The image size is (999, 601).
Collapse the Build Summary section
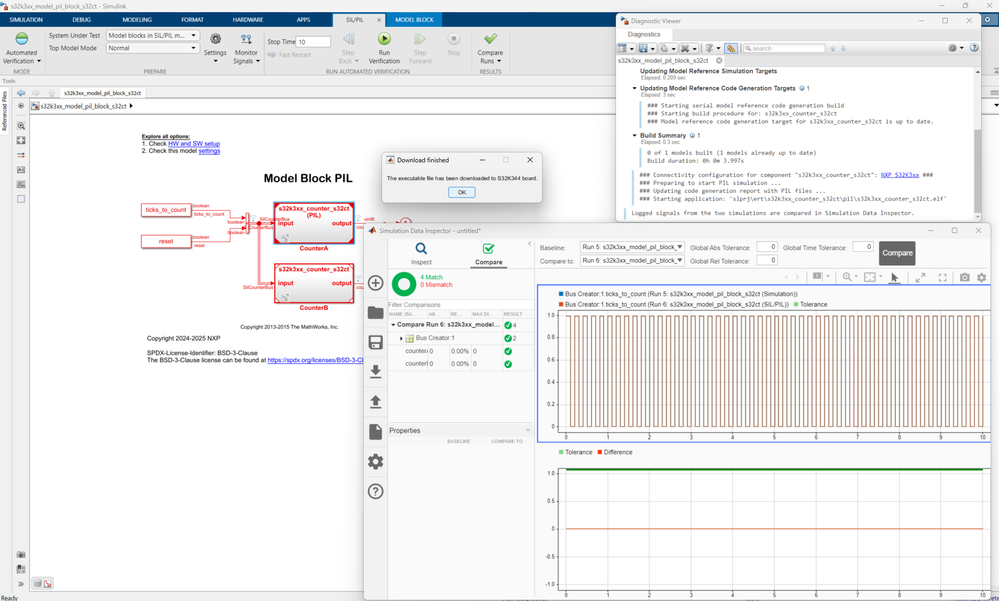pyautogui.click(x=634, y=135)
